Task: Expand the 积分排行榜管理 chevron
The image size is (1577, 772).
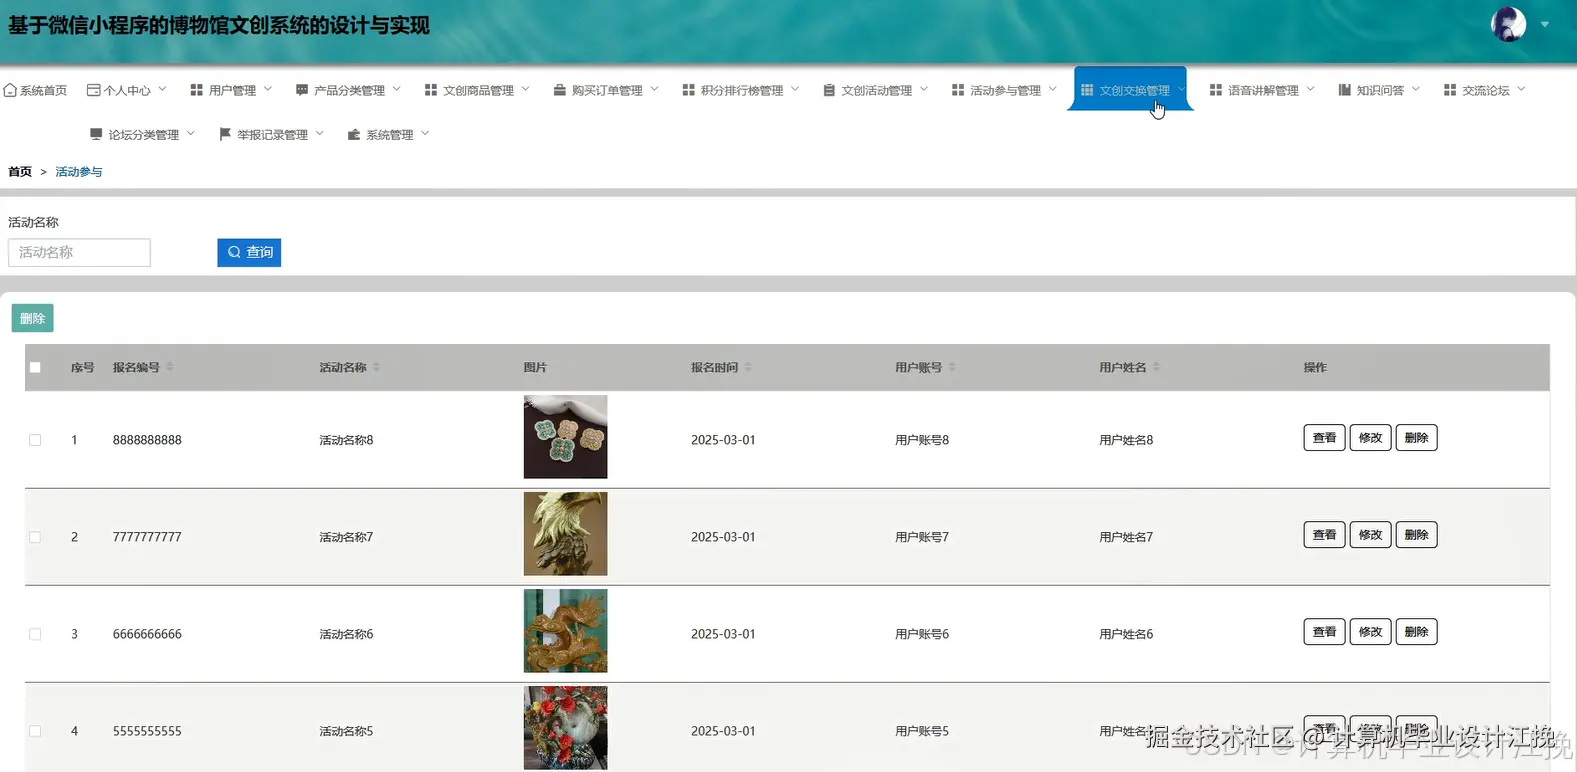Action: pyautogui.click(x=795, y=89)
